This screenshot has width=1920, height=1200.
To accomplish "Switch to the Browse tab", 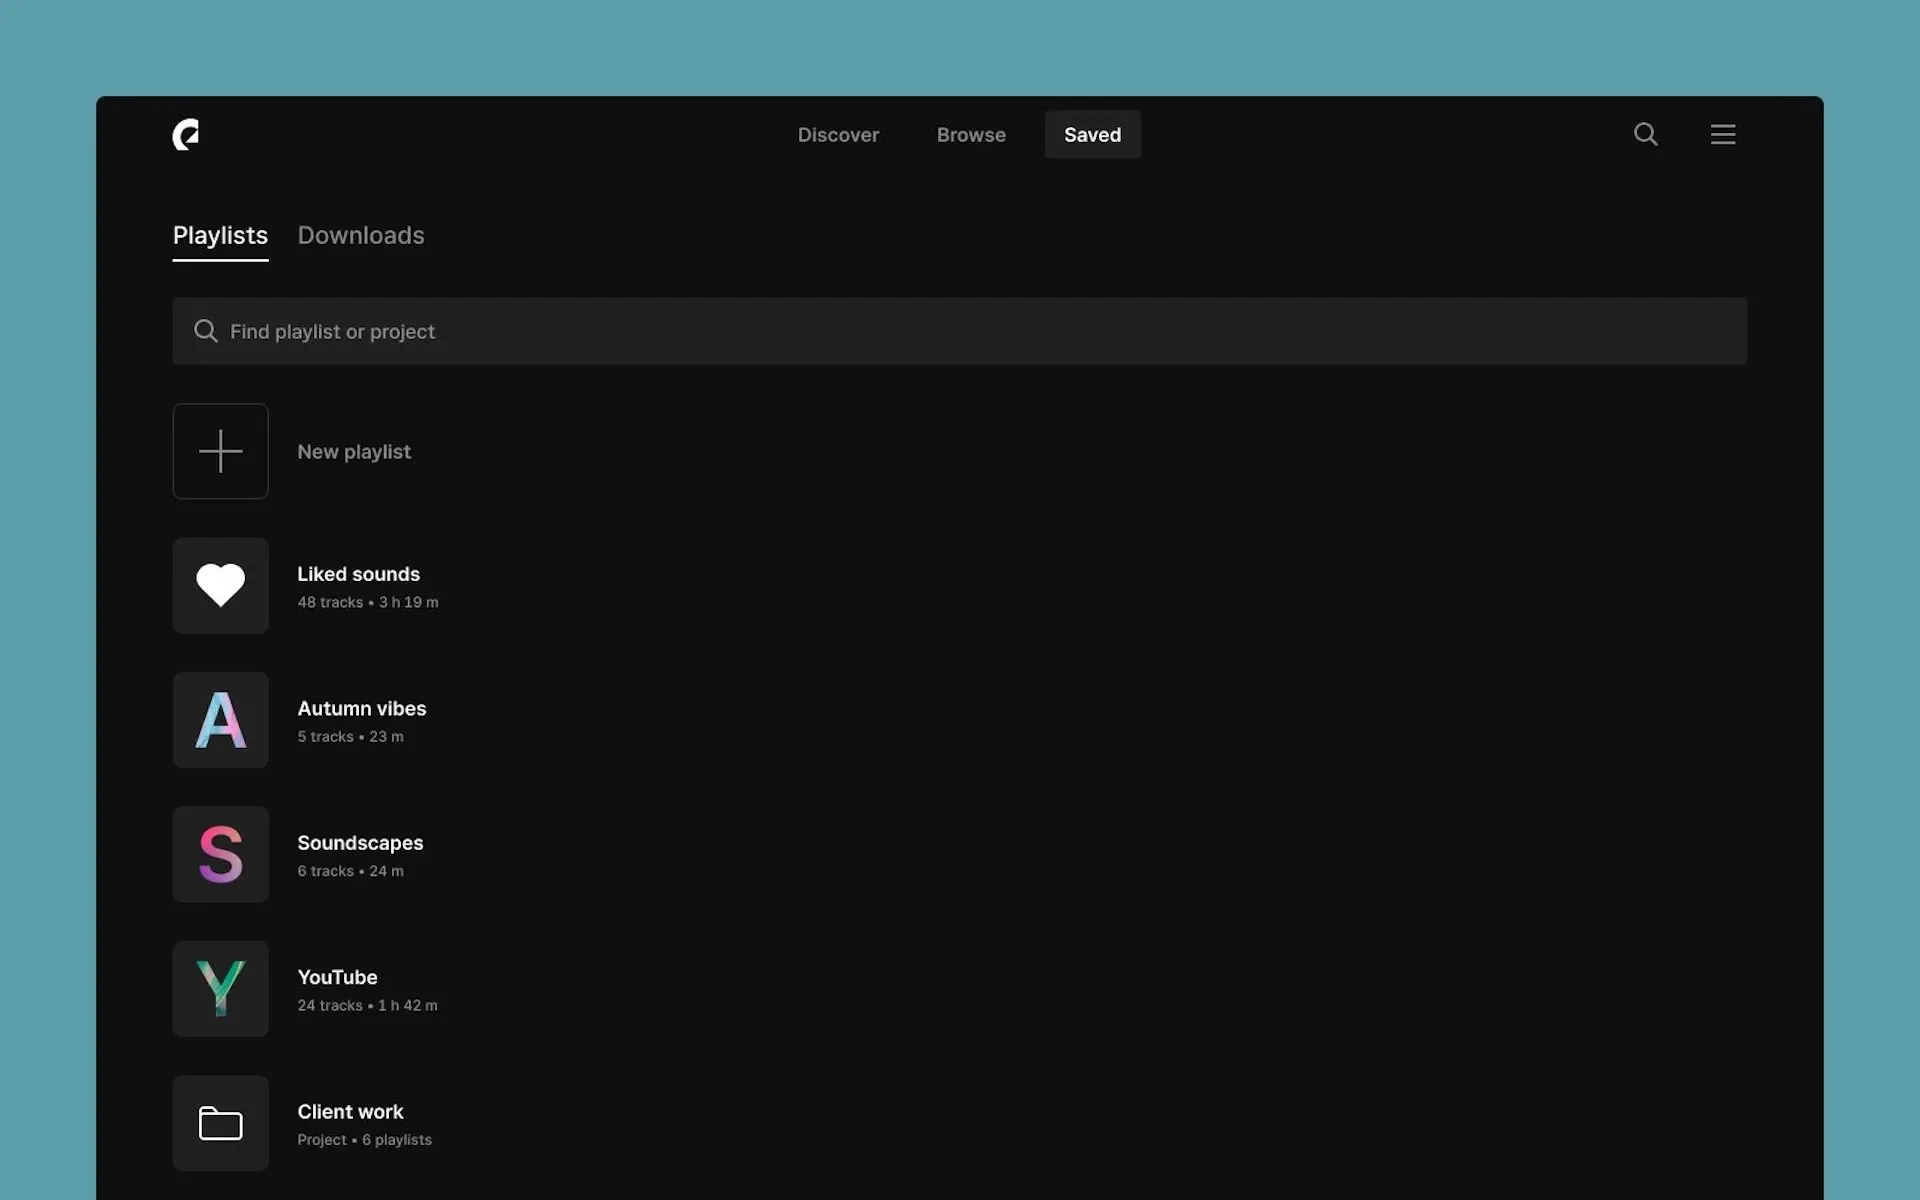I will [971, 134].
